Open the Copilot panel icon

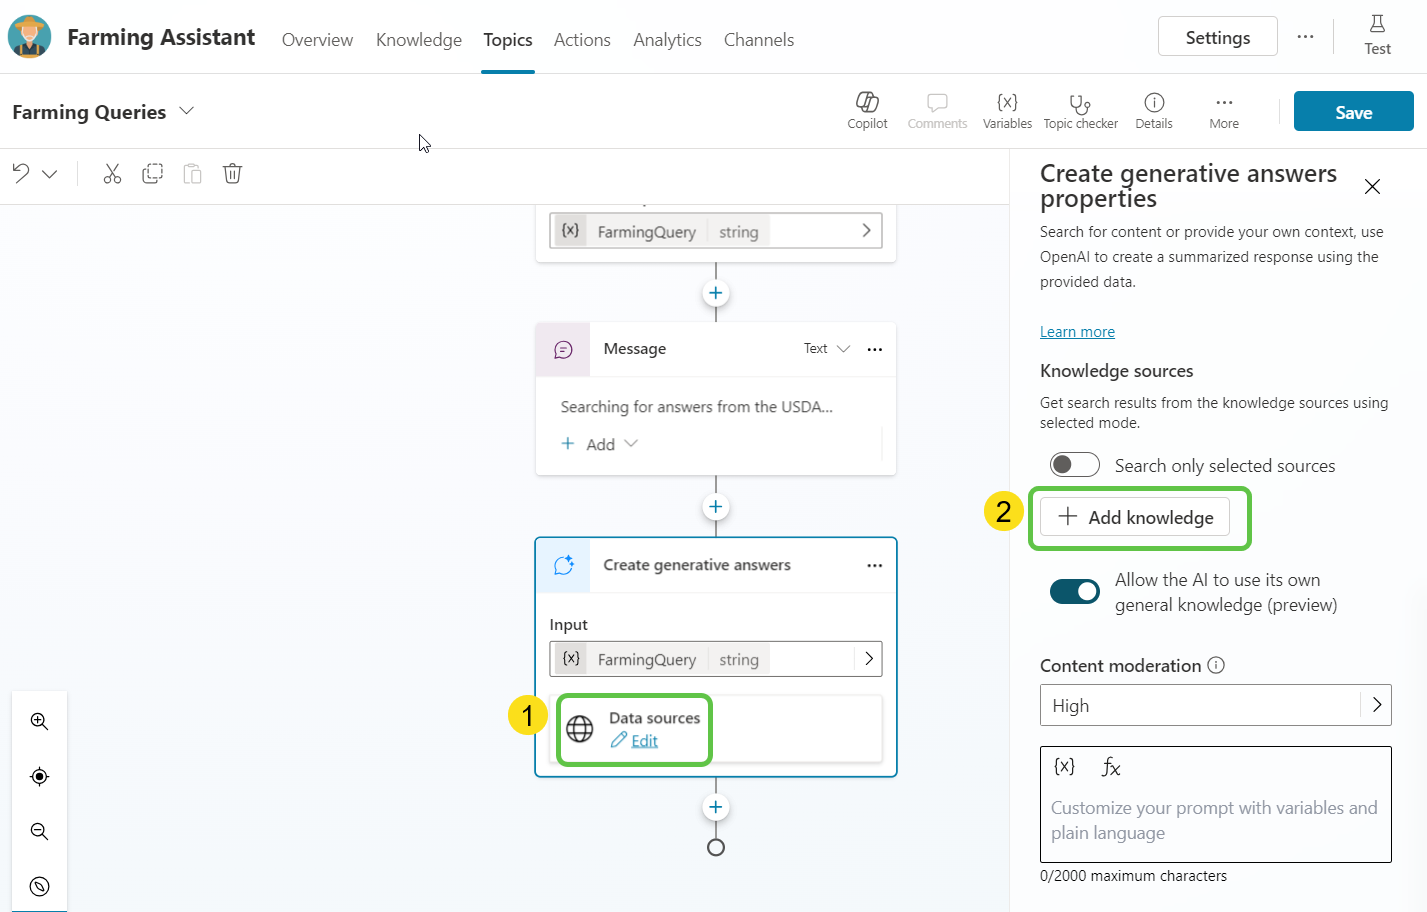click(x=867, y=110)
